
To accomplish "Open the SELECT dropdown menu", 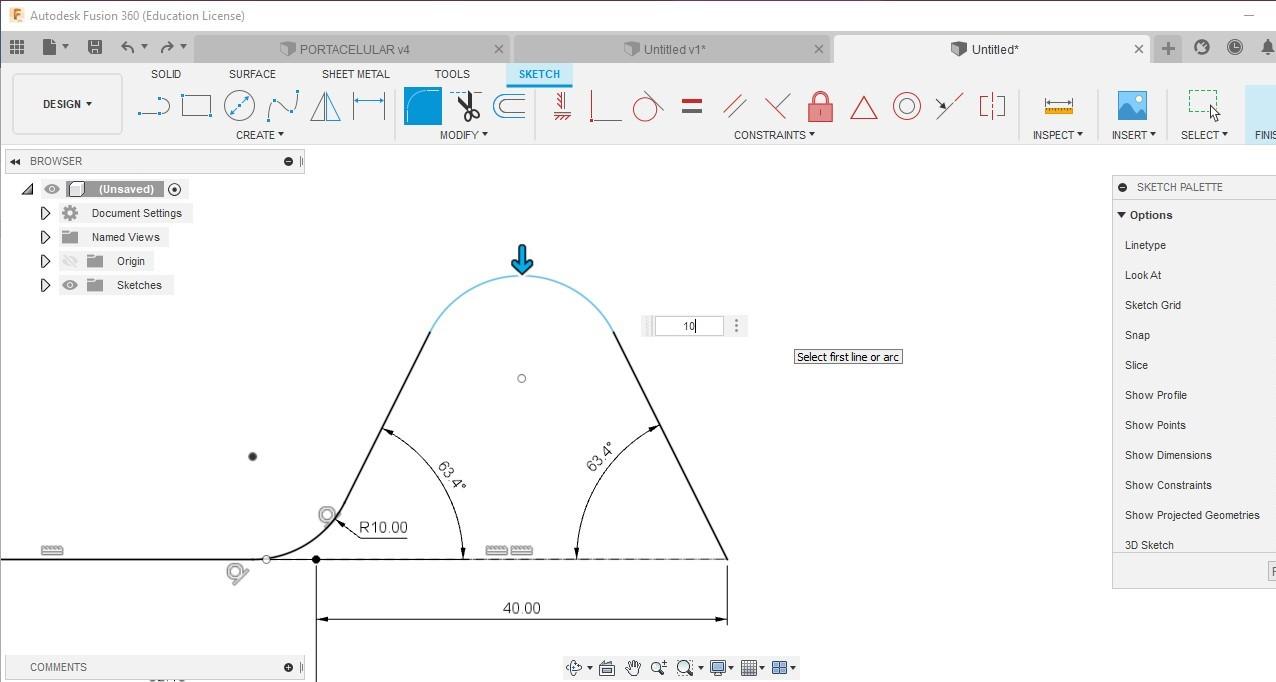I will coord(1203,135).
